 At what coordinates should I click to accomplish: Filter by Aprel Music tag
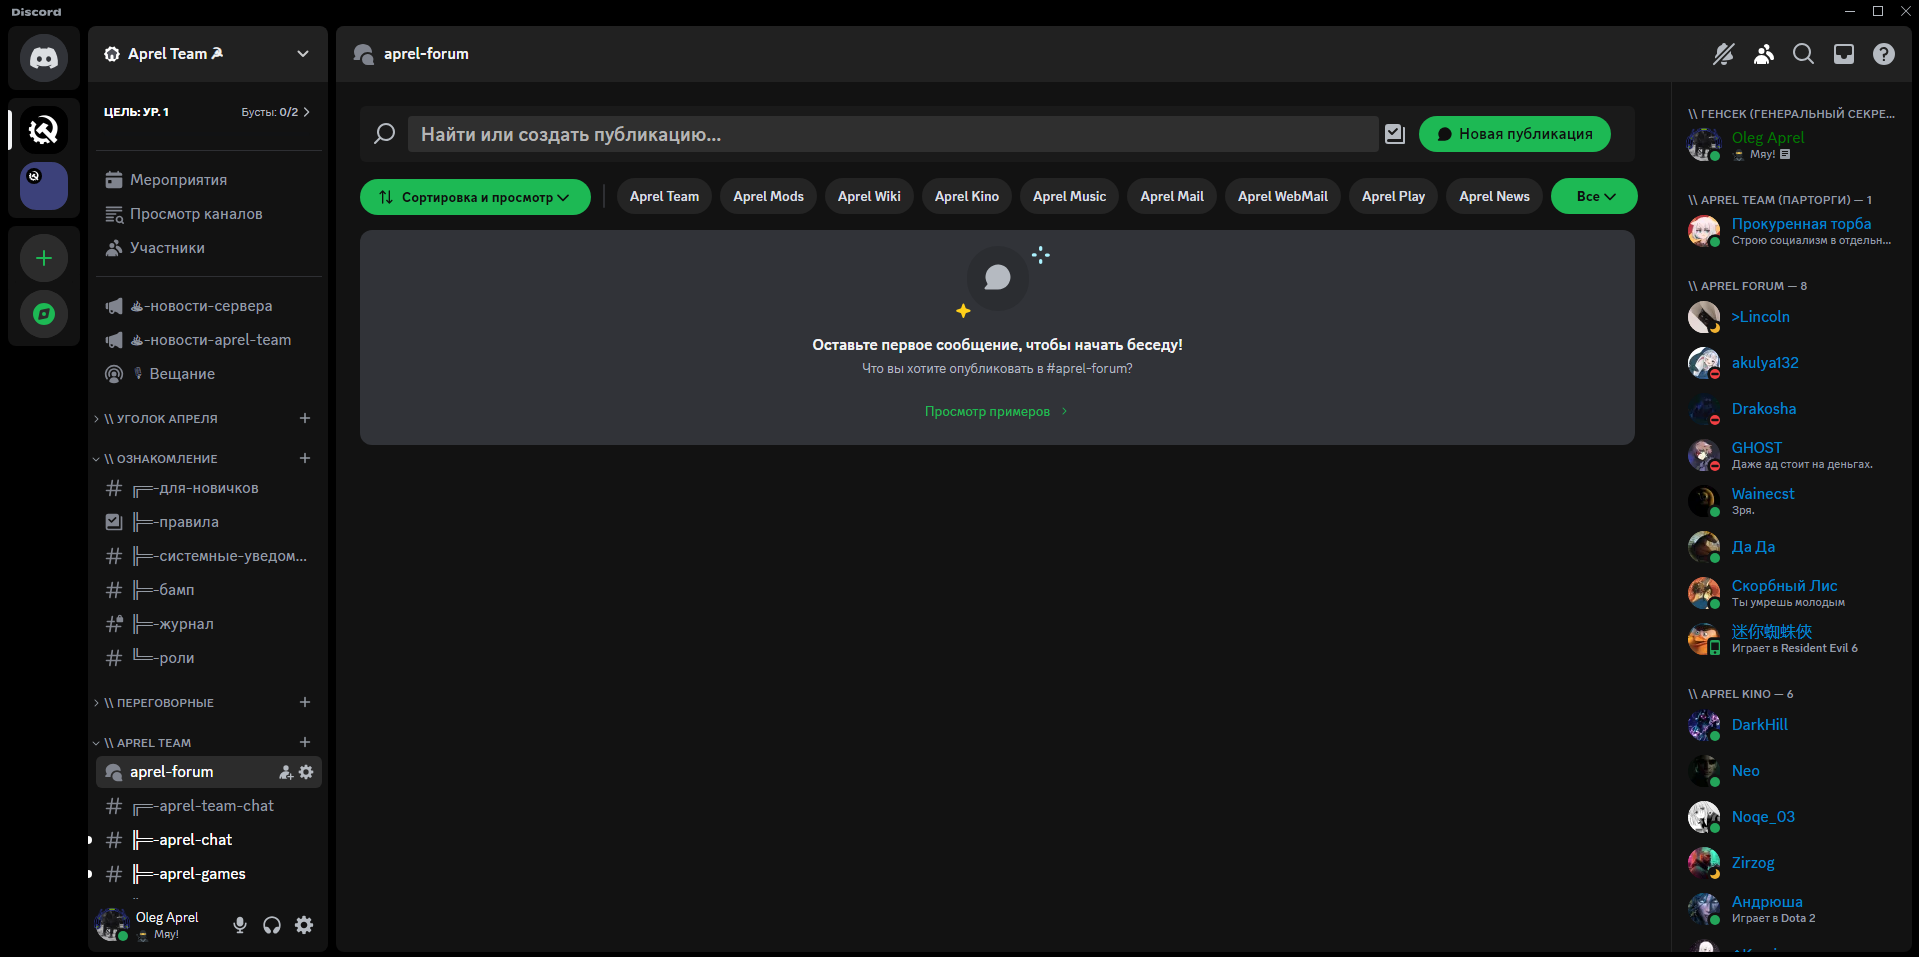click(1069, 196)
